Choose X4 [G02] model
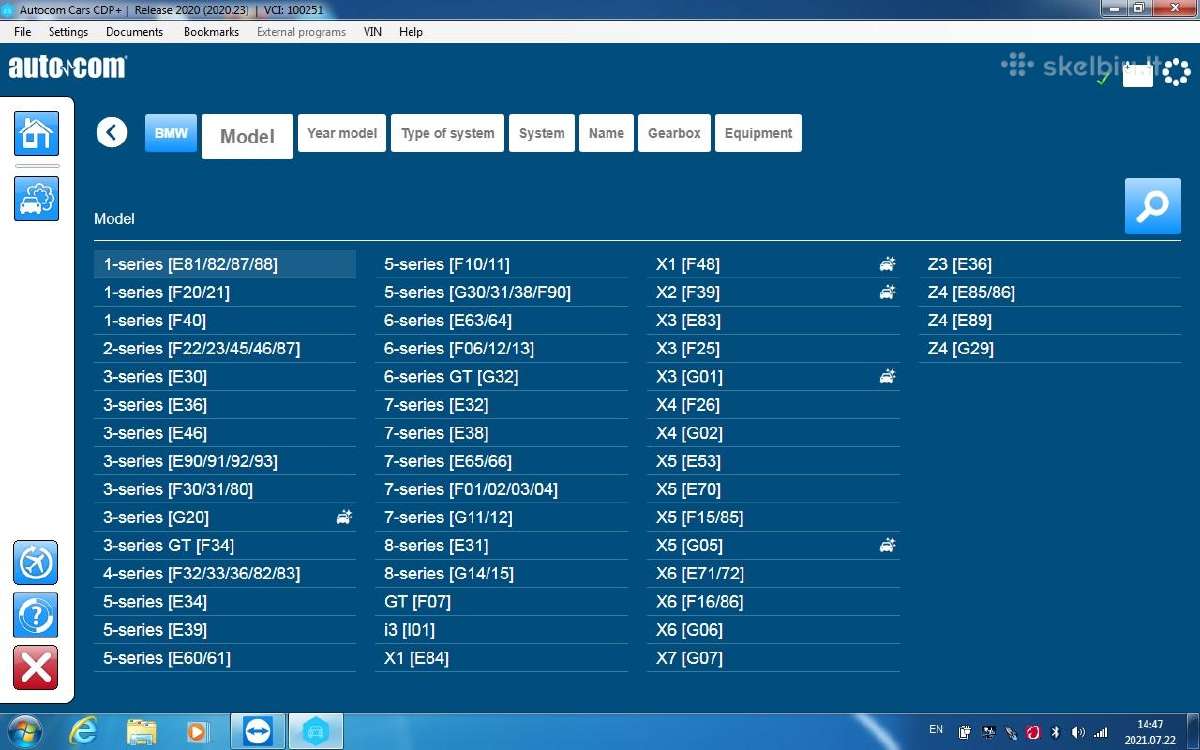The width and height of the screenshot is (1200, 750). click(x=773, y=433)
